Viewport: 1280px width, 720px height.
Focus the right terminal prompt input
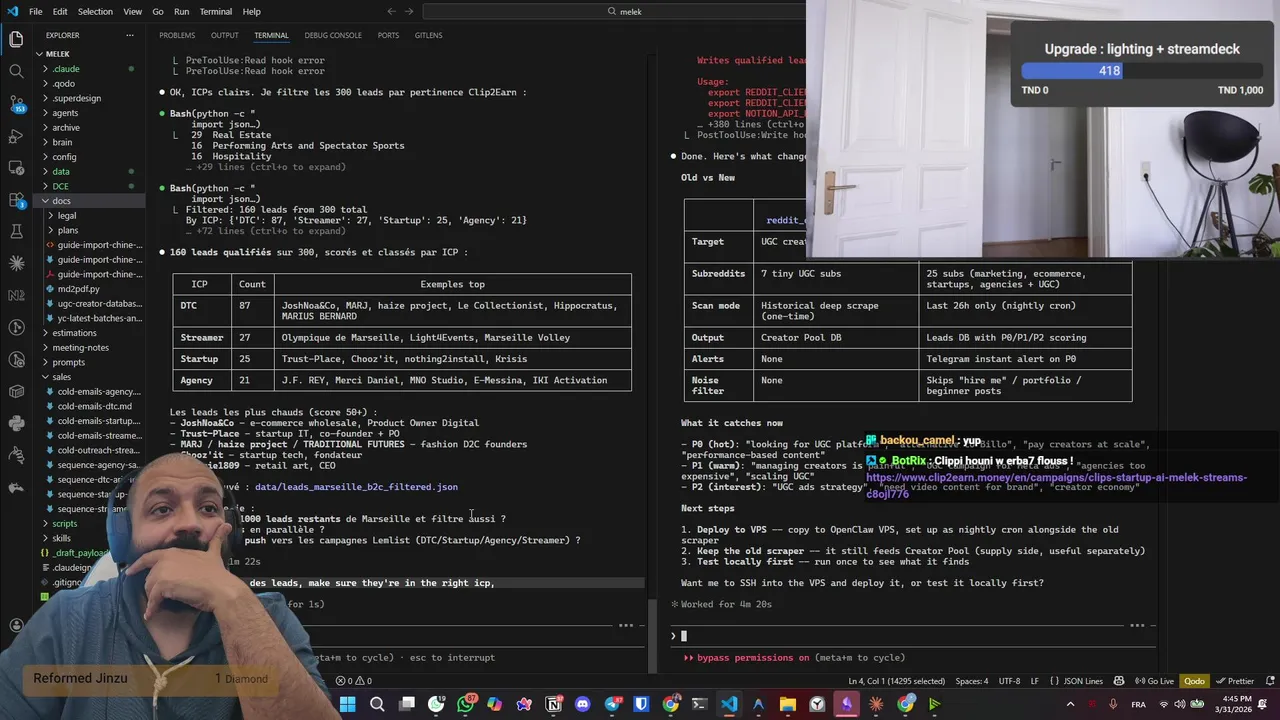point(915,636)
